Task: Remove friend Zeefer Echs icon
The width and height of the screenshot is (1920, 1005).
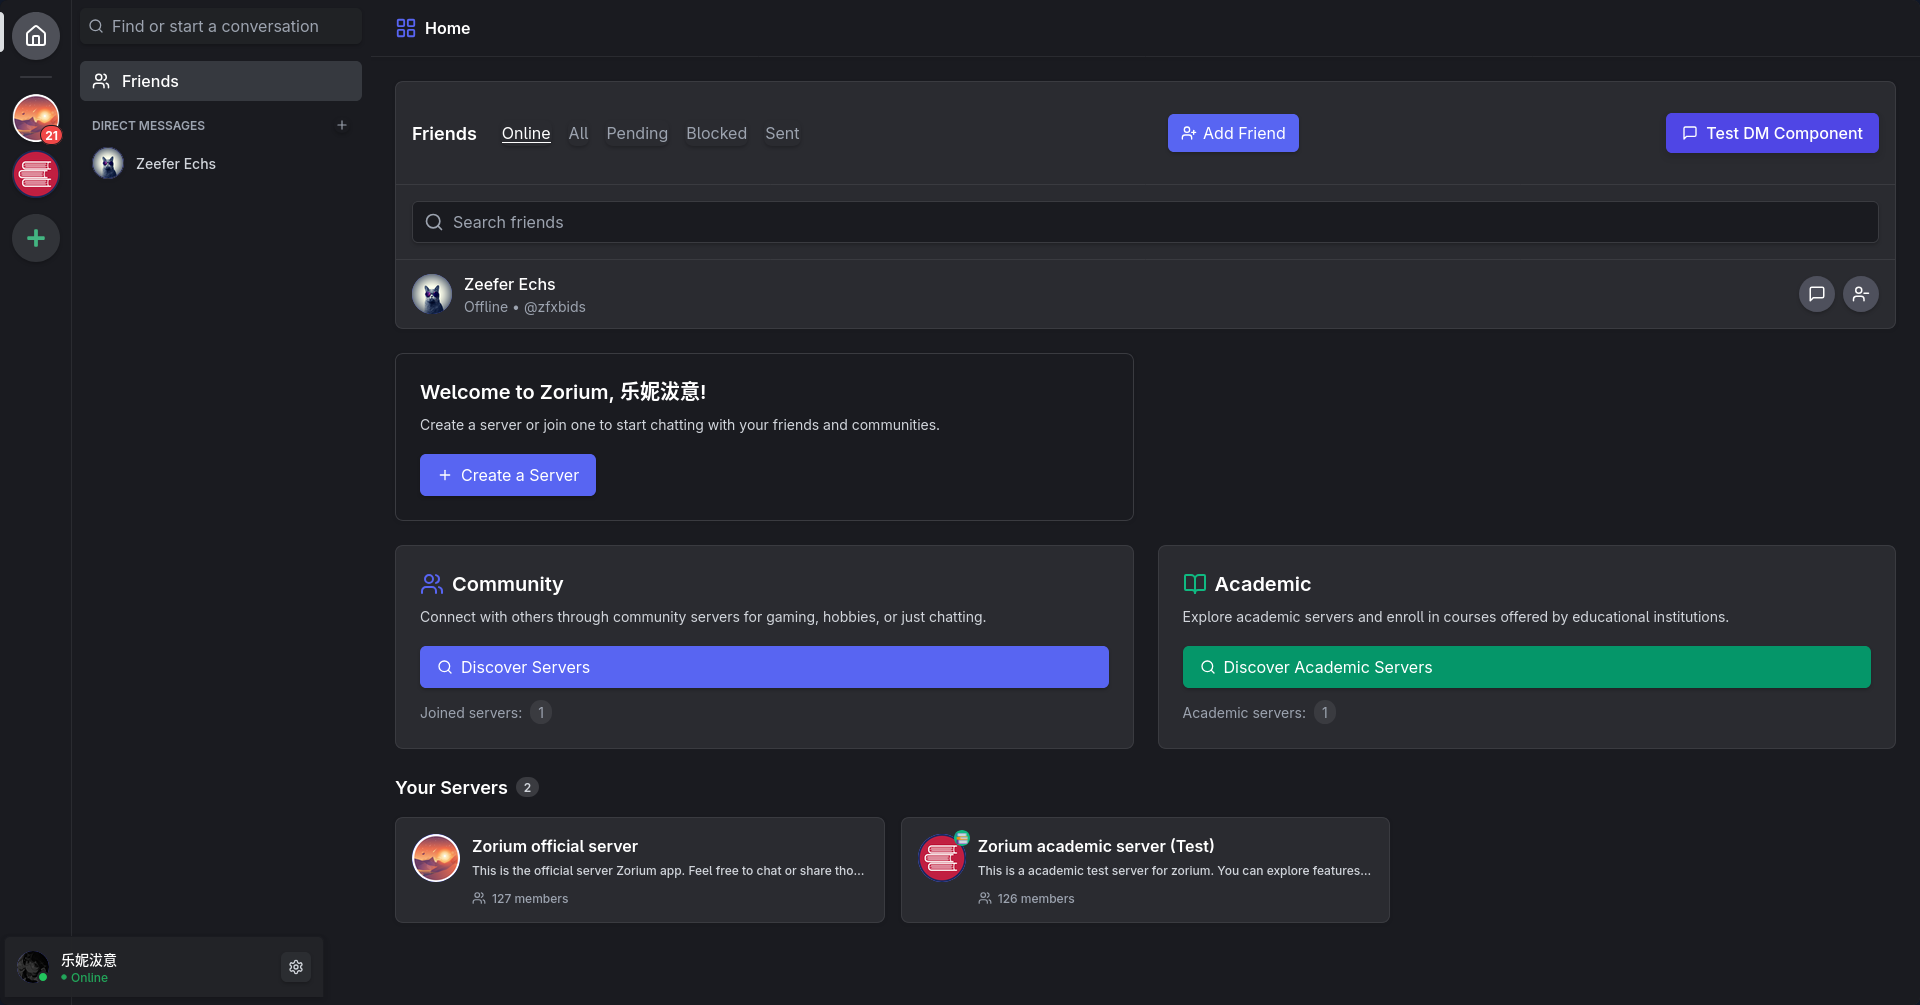Action: click(1860, 294)
